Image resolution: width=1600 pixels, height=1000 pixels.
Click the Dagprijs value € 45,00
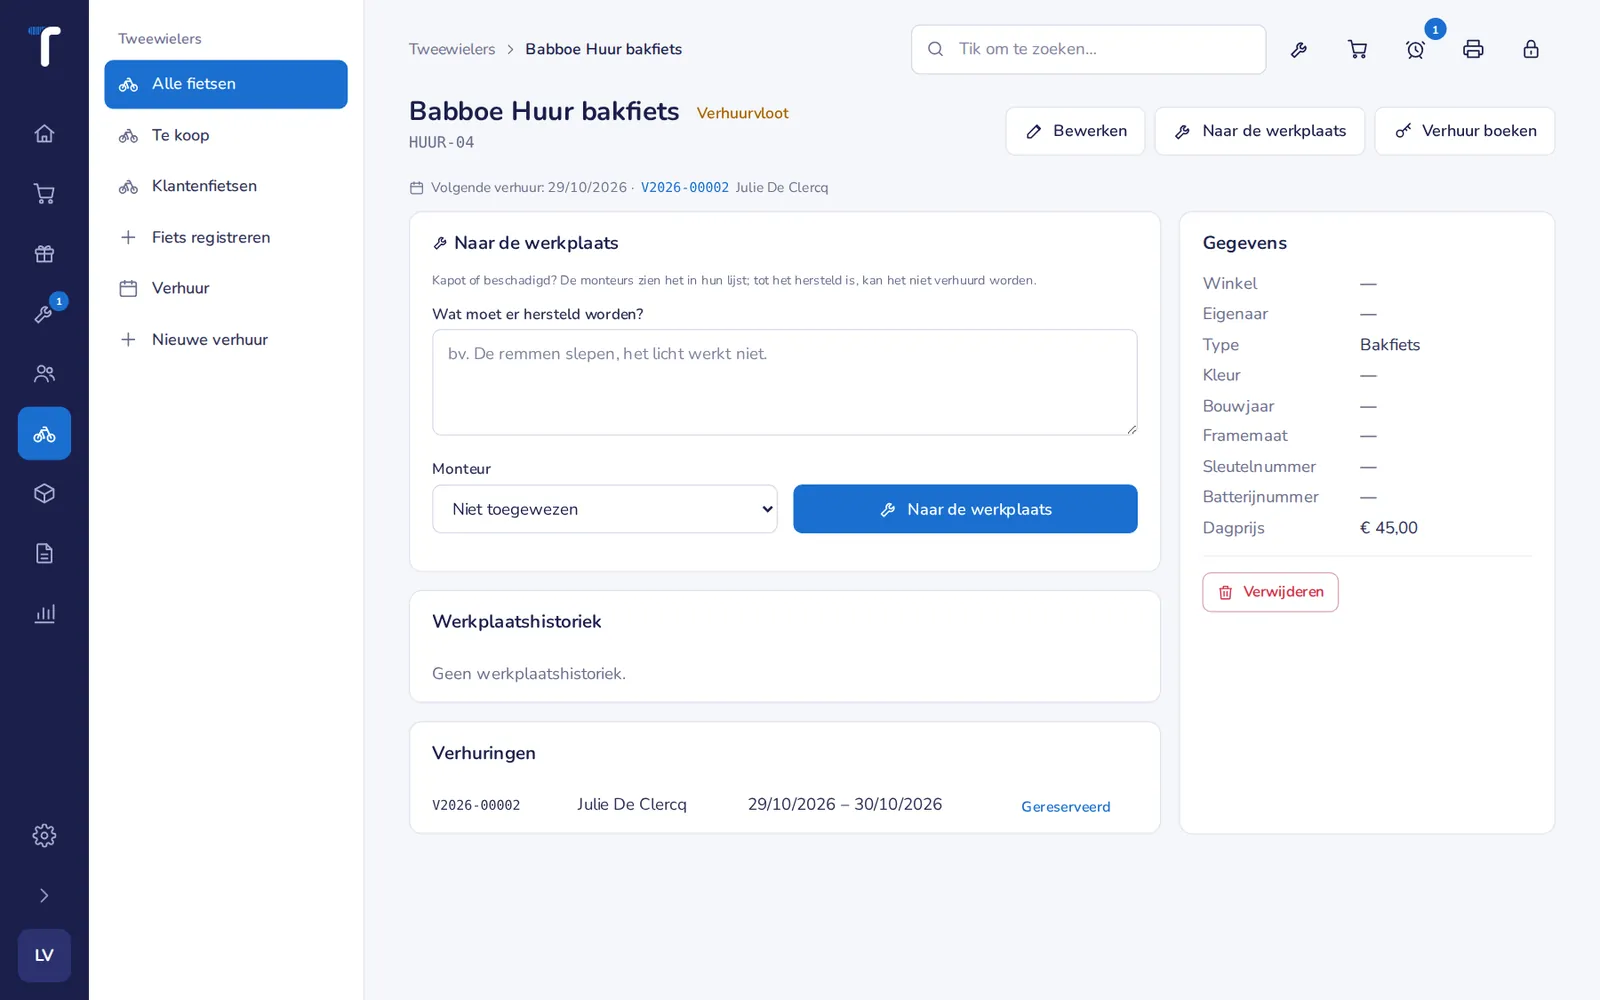(1389, 528)
